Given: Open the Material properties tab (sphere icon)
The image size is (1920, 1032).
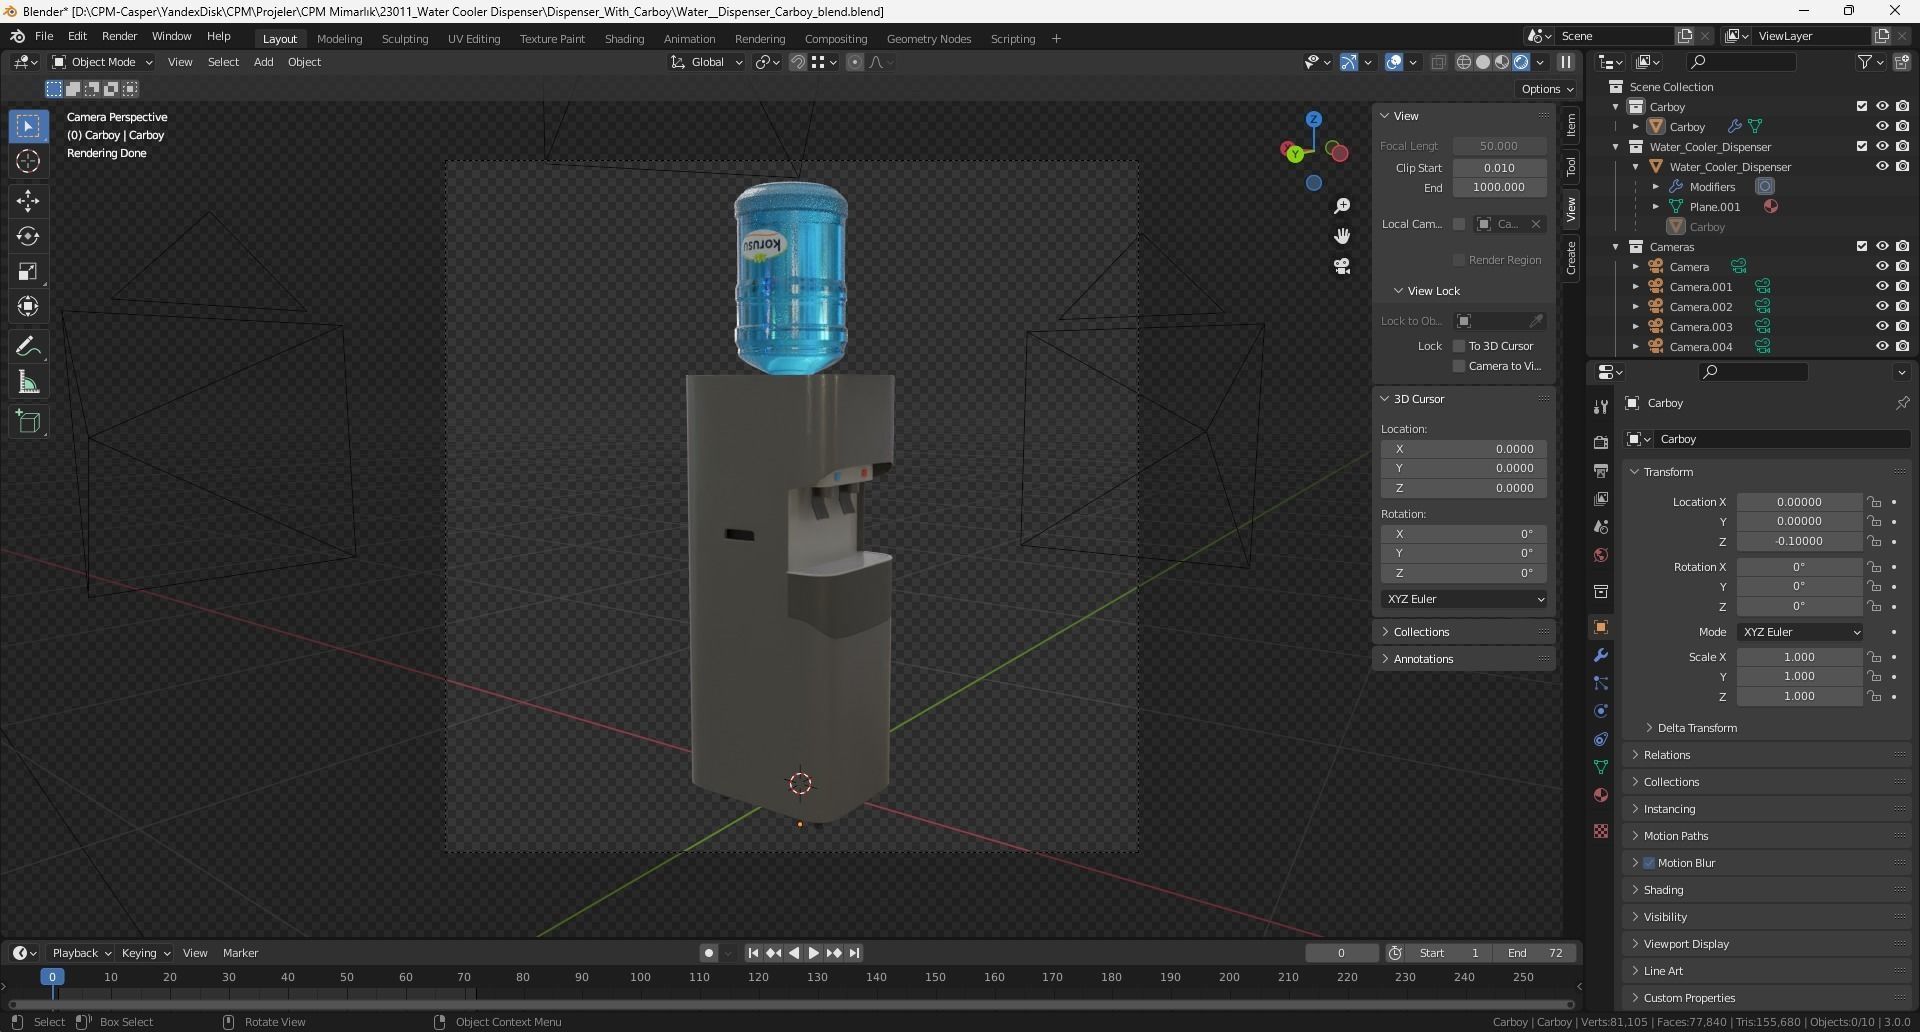Looking at the screenshot, I should point(1600,795).
